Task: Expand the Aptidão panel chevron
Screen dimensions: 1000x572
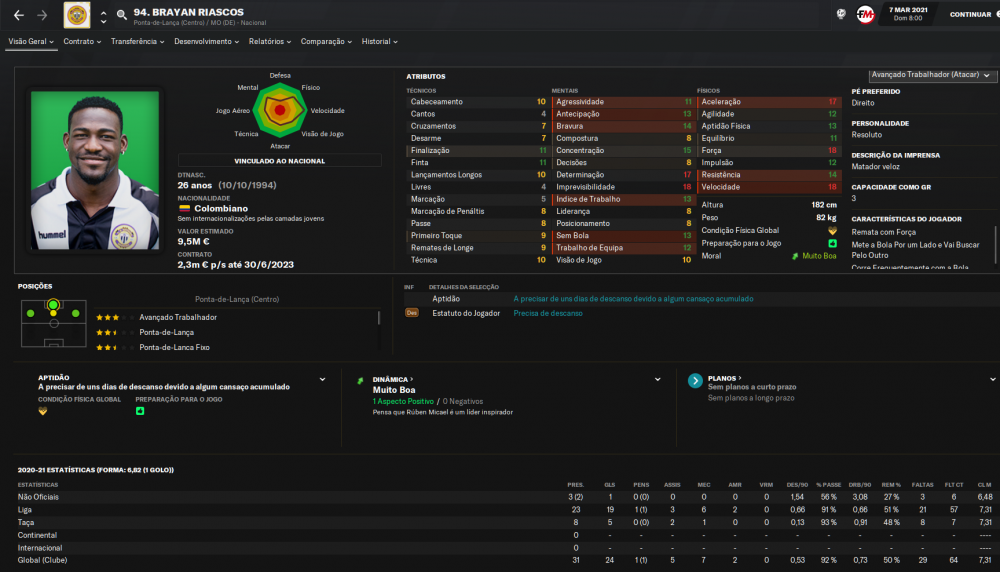Action: (322, 379)
